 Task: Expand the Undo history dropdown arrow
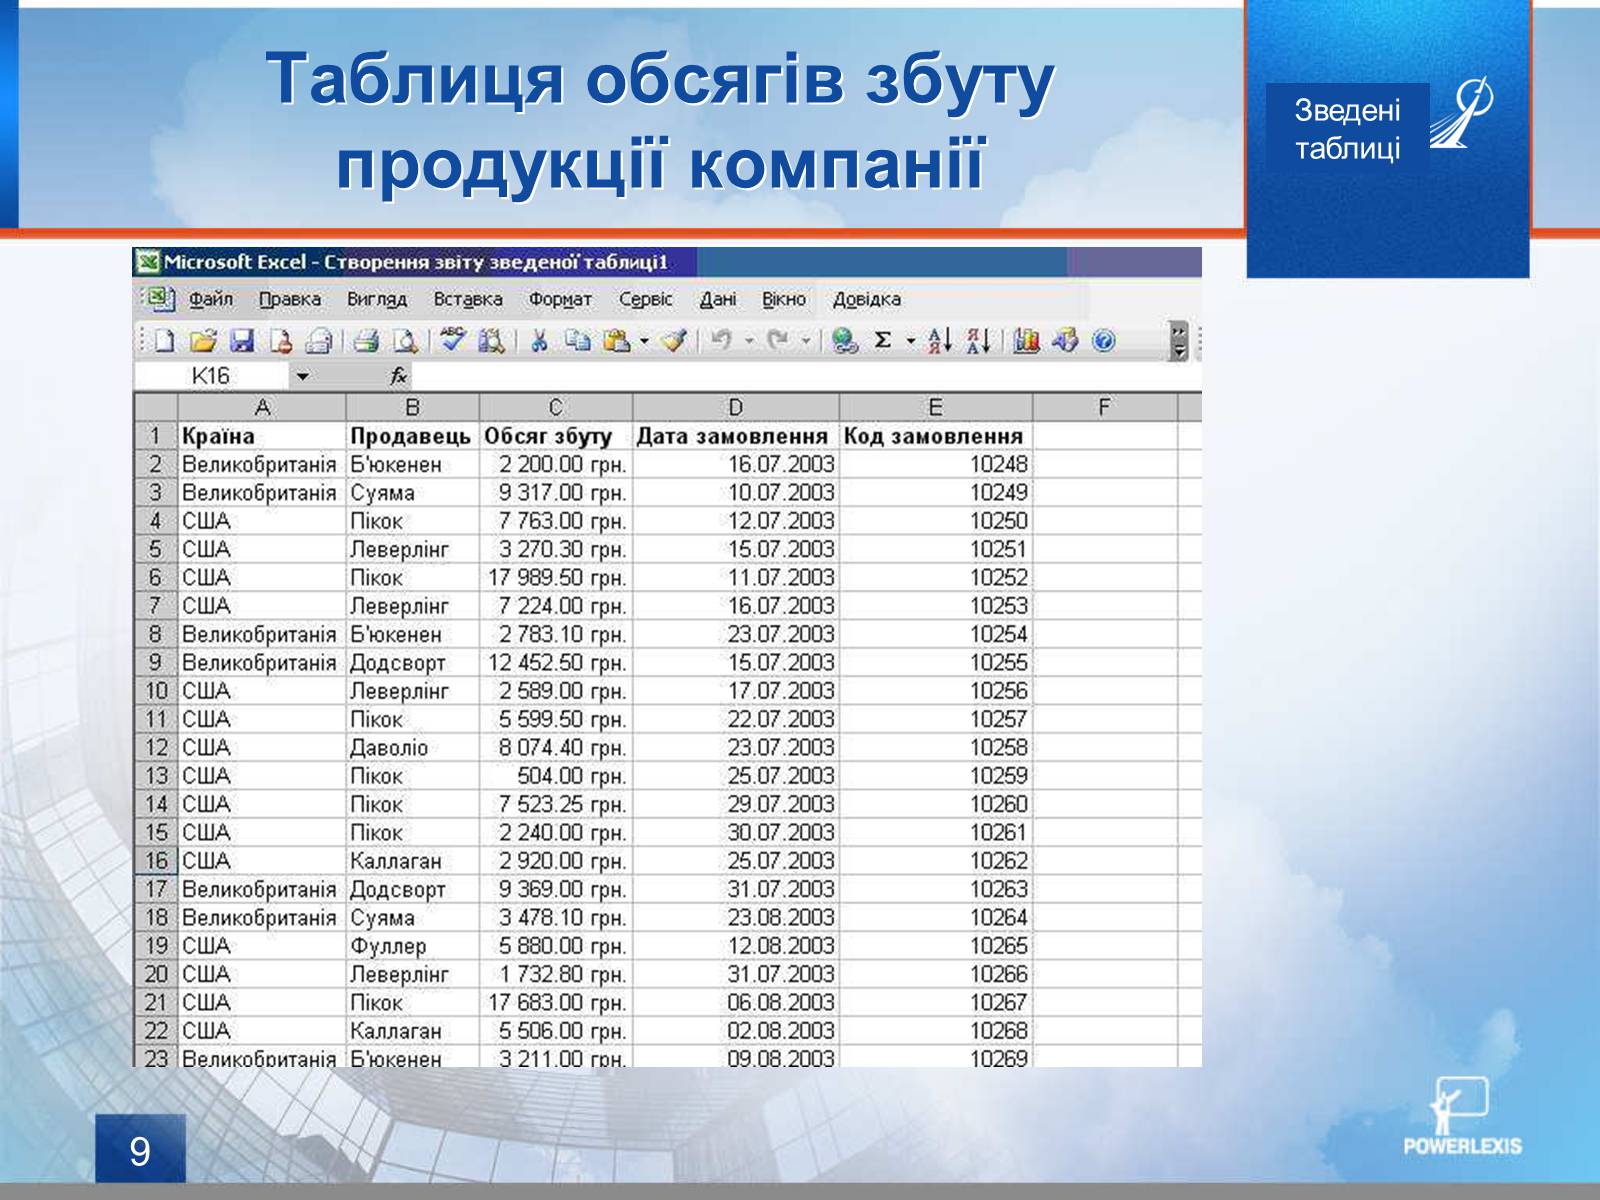pos(748,342)
